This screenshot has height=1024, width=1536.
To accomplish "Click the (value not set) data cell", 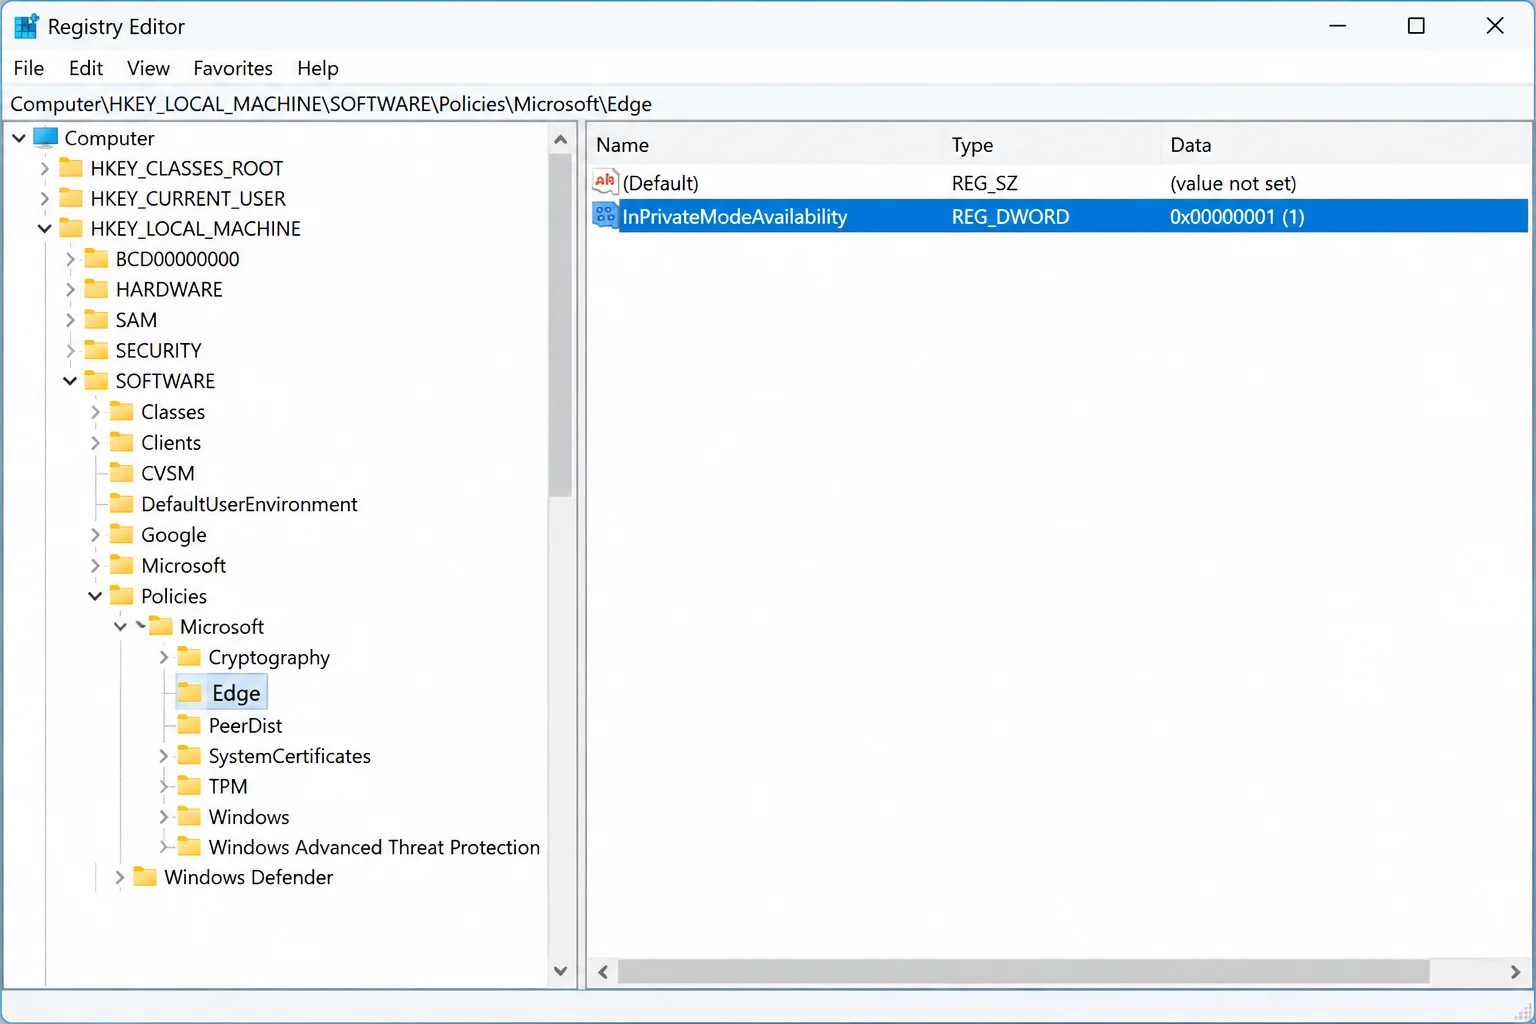I will [x=1233, y=183].
